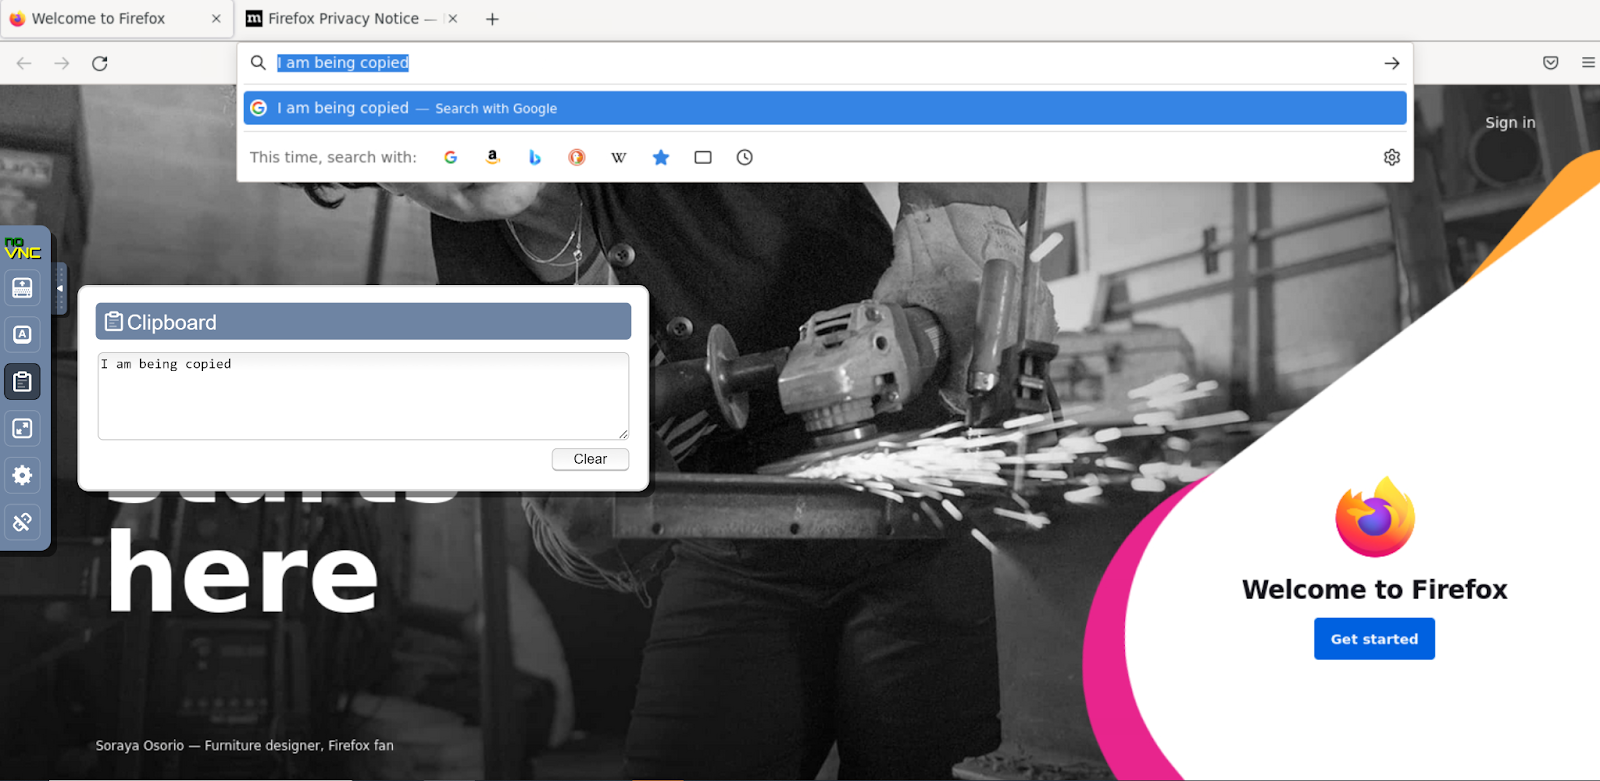Toggle the noVNC clipboard panel button
Screen dimensions: 1600x781
pos(22,381)
